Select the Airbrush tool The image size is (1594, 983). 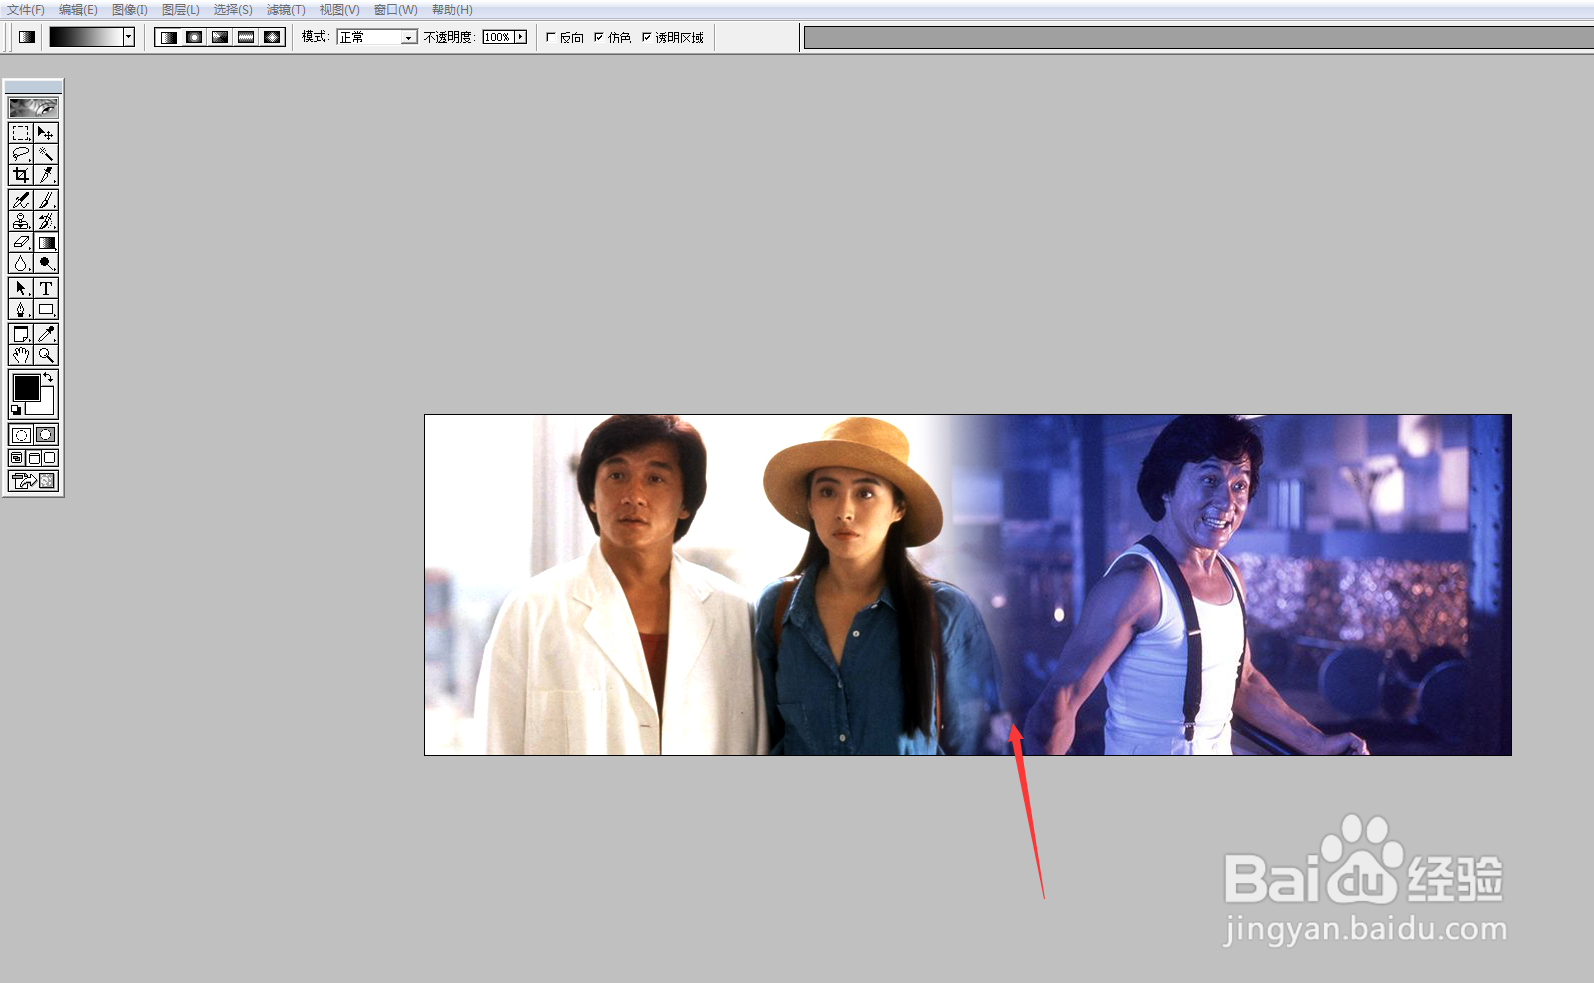point(21,200)
